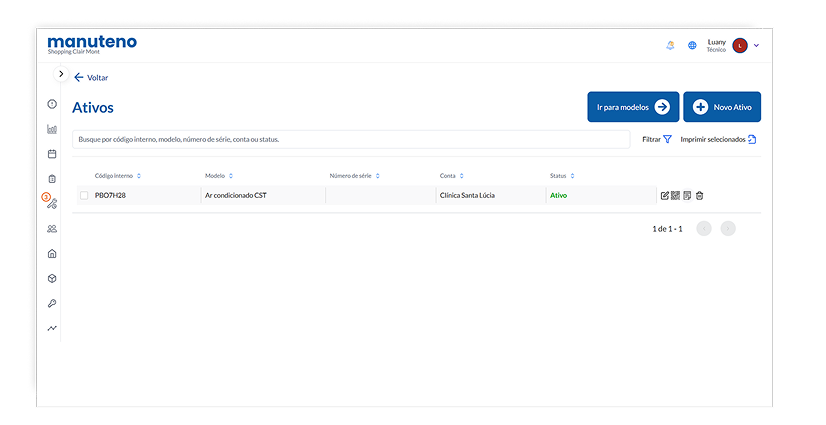826x425 pixels.
Task: Click the Voltar back link
Action: pyautogui.click(x=91, y=77)
